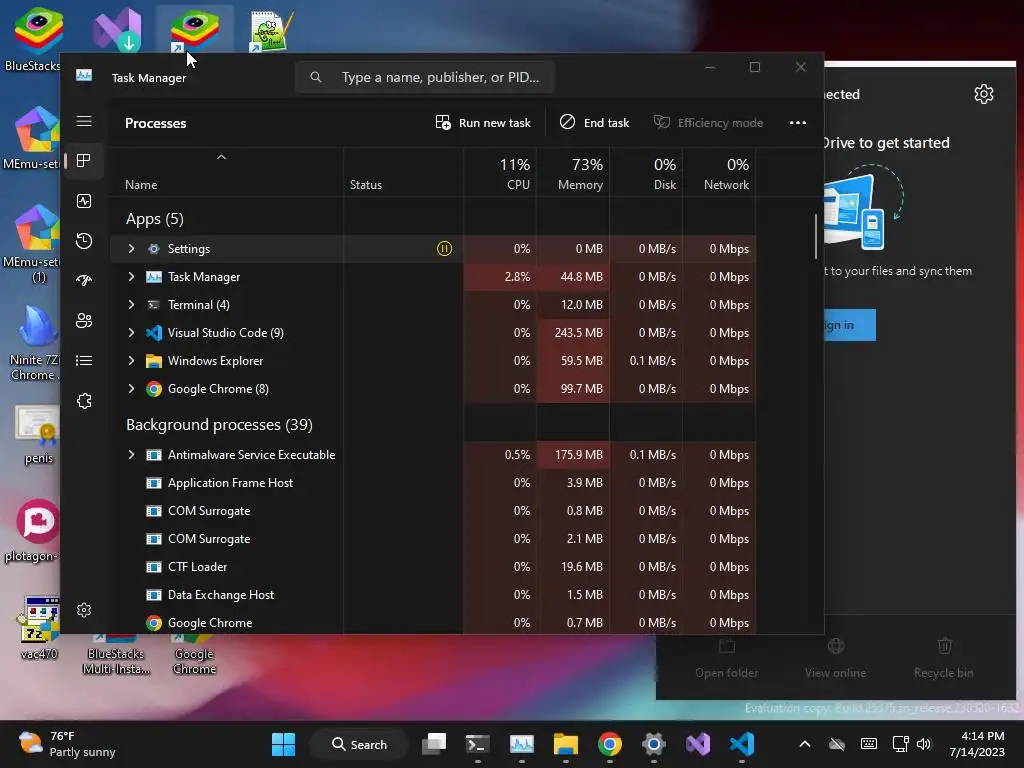The height and width of the screenshot is (768, 1024).
Task: Click the suspended pause icon on Settings row
Action: [x=444, y=249]
